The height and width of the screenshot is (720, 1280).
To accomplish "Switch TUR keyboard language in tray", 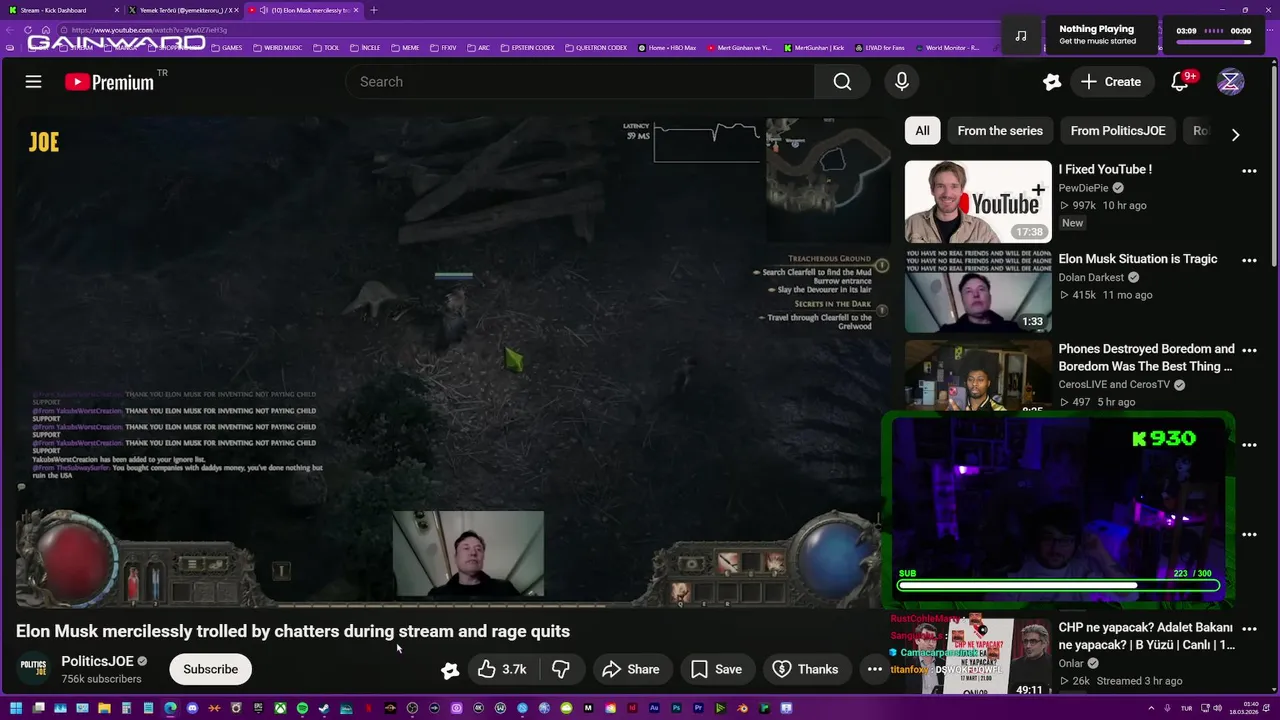I will (1186, 709).
